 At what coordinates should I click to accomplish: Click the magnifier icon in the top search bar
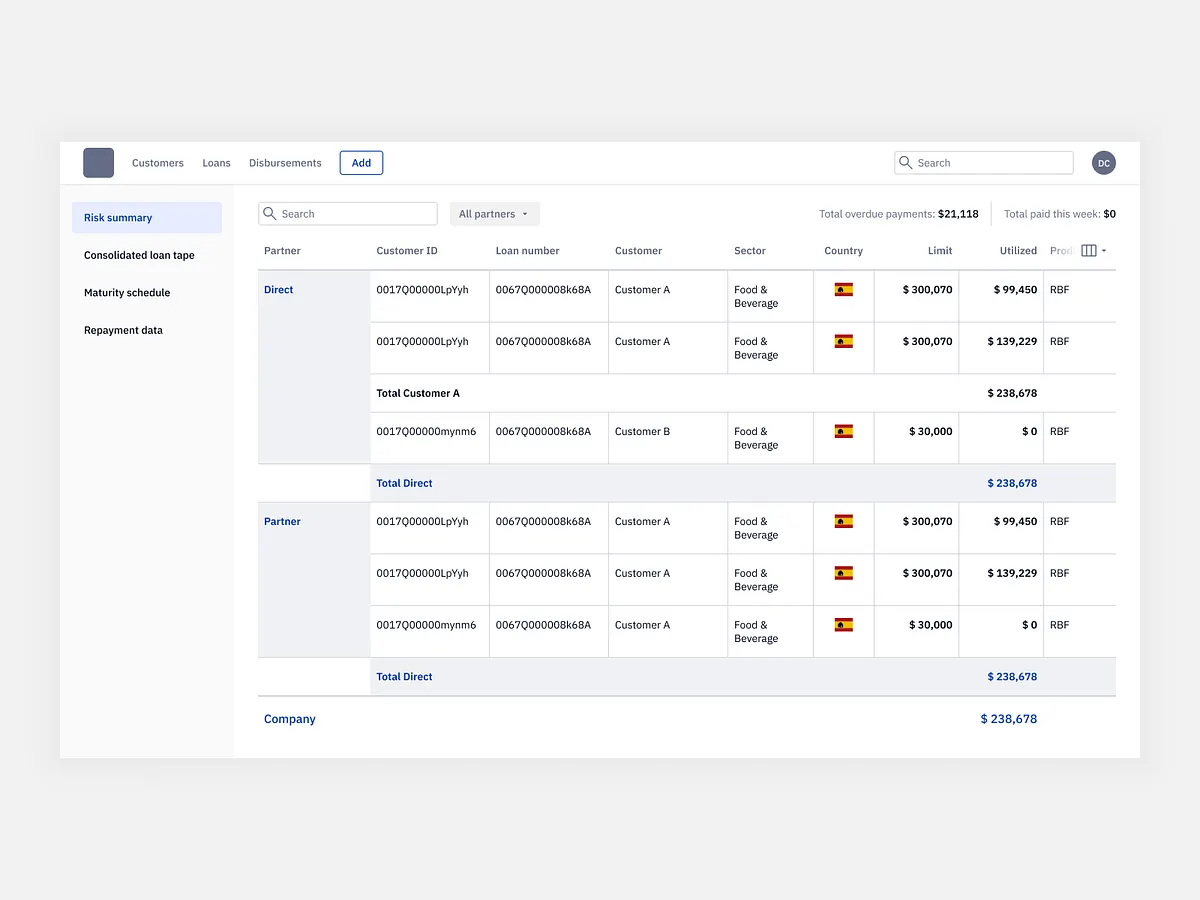pos(905,162)
